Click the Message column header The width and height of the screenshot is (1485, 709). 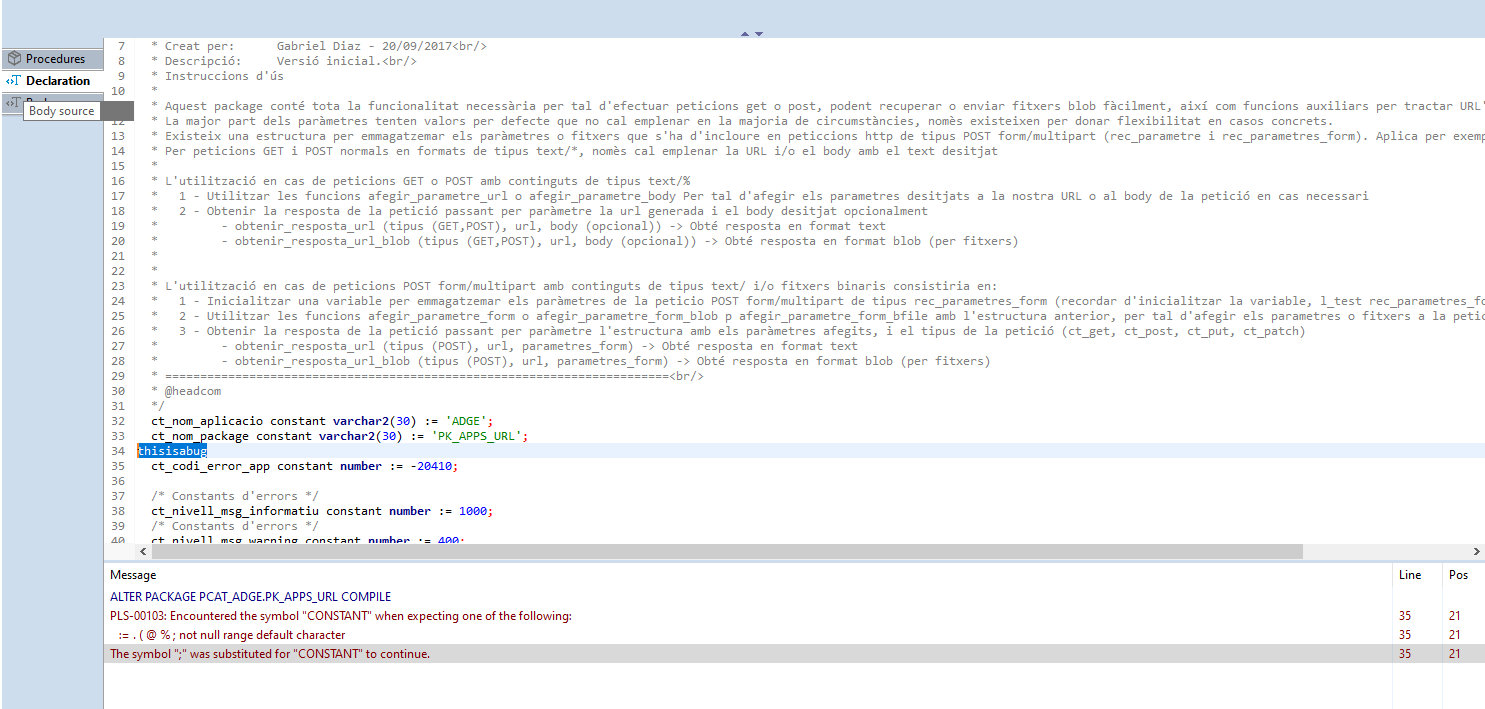pyautogui.click(x=130, y=575)
